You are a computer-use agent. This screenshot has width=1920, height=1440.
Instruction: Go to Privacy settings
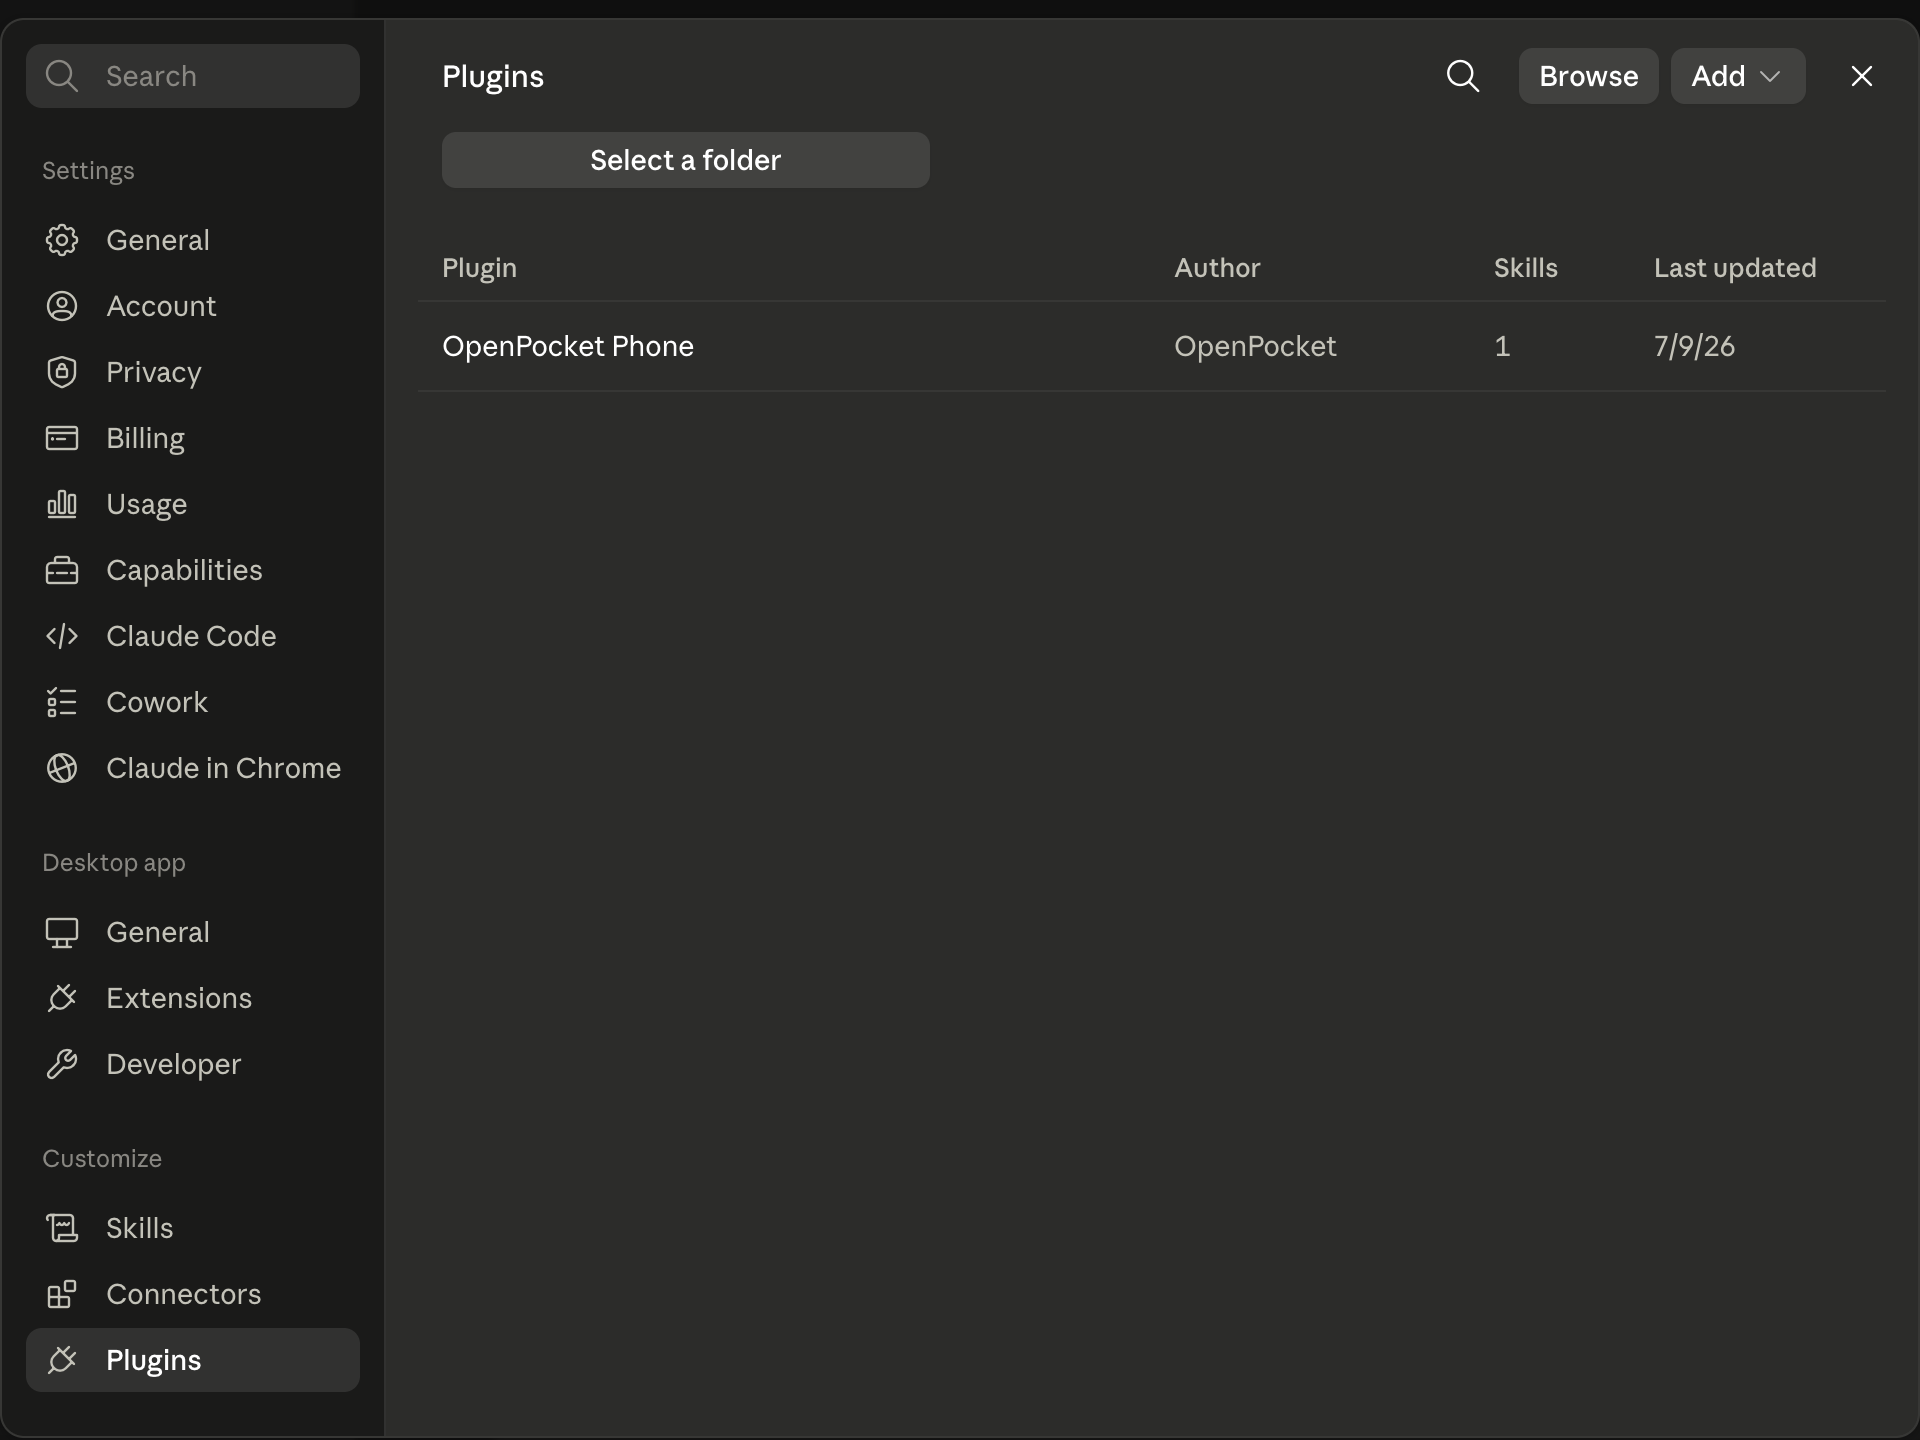tap(193, 372)
